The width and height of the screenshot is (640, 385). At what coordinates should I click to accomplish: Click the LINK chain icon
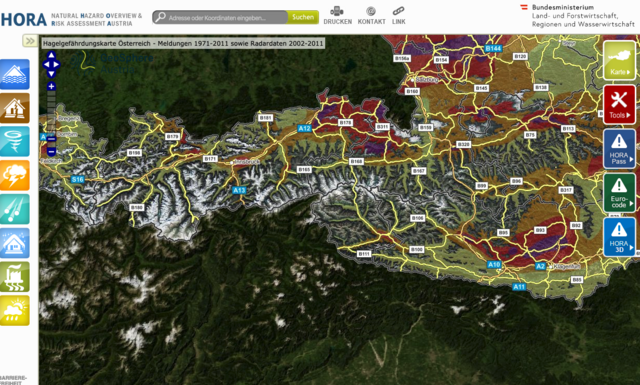click(398, 11)
